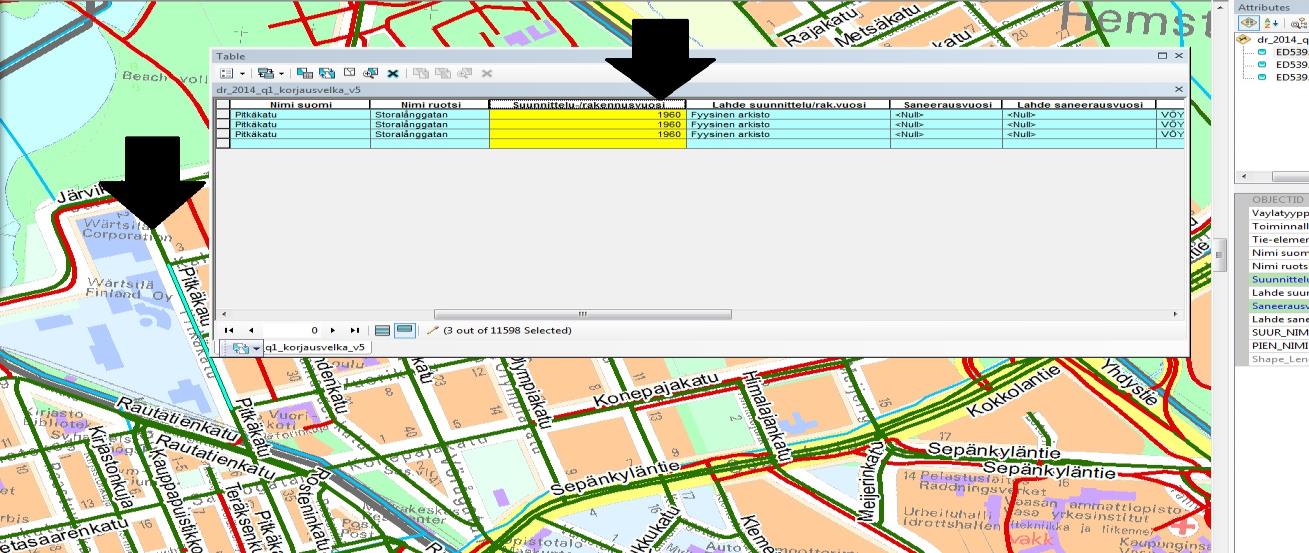Click the Toiminnall attribute field
The width and height of the screenshot is (1309, 553).
[1279, 226]
